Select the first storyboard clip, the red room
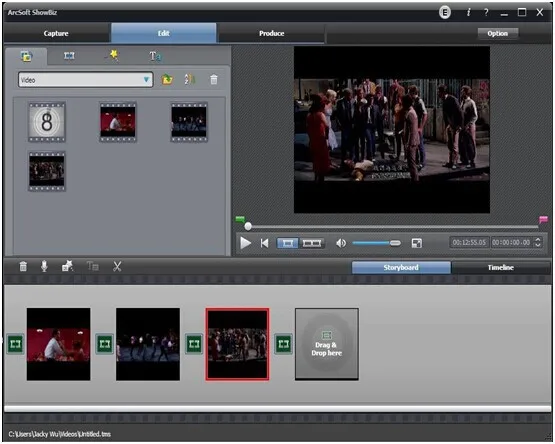 58,345
